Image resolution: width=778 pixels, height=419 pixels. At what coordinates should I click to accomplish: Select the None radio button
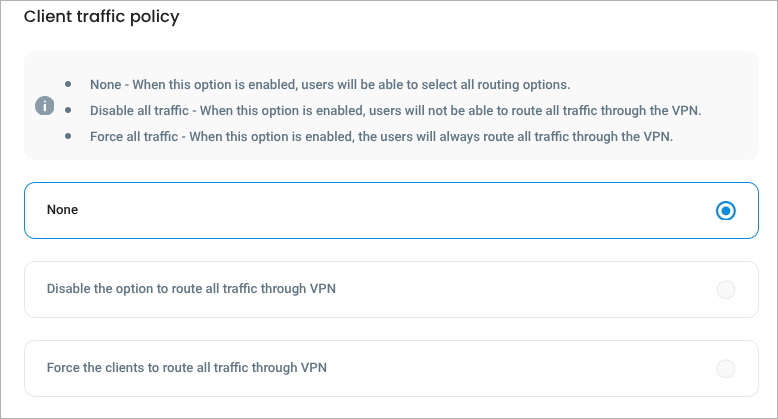click(726, 211)
